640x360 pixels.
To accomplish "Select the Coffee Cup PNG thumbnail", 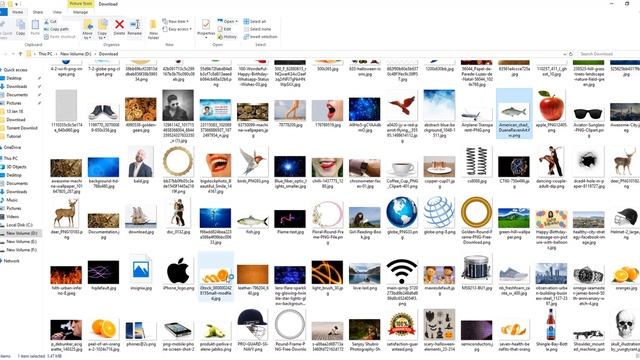I will (x=402, y=168).
